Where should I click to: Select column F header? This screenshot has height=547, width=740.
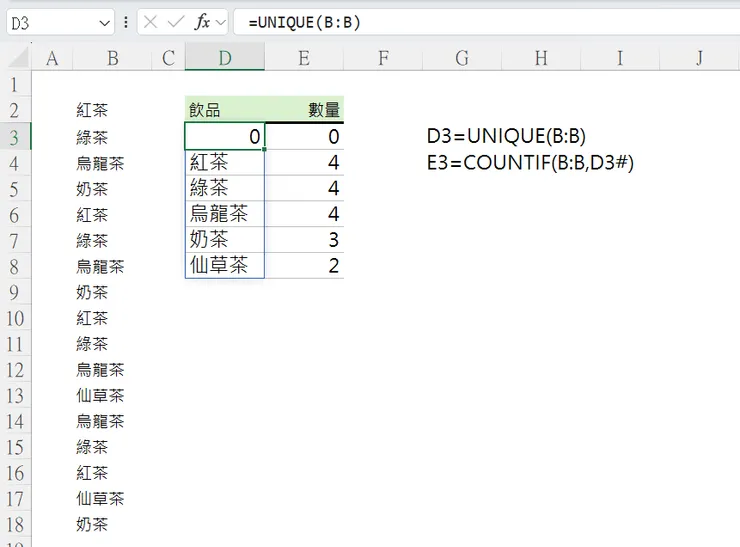(x=383, y=58)
